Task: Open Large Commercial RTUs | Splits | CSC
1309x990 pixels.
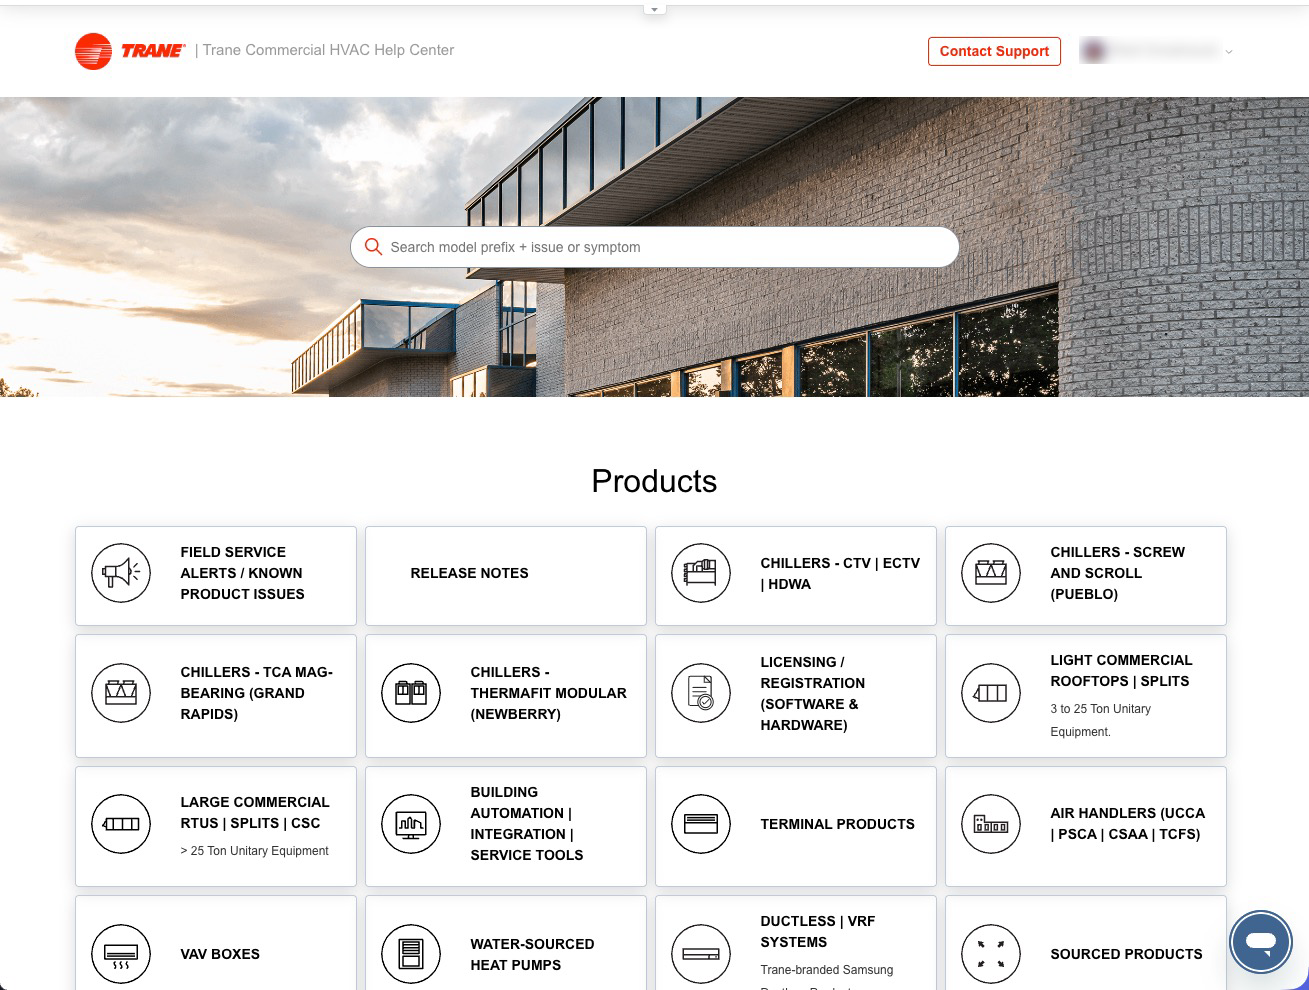Action: [216, 826]
